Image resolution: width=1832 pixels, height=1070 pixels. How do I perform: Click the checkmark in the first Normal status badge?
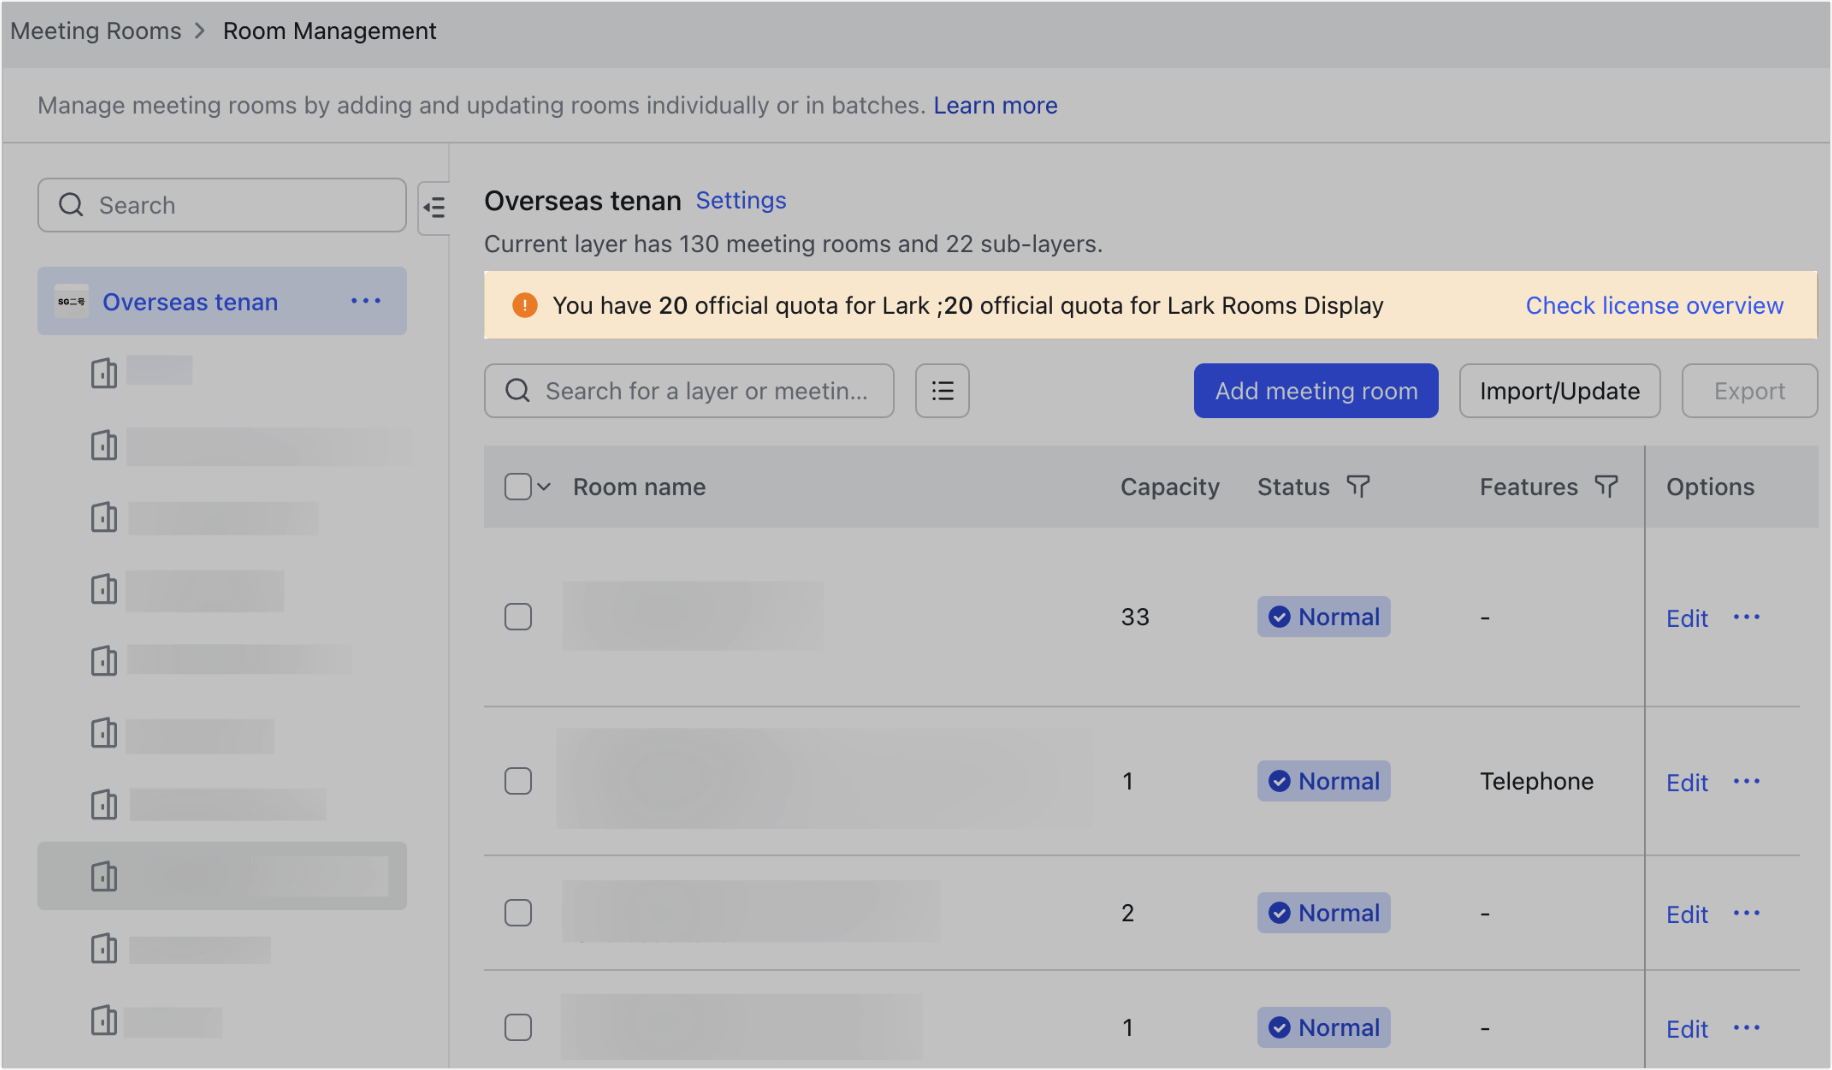1279,616
